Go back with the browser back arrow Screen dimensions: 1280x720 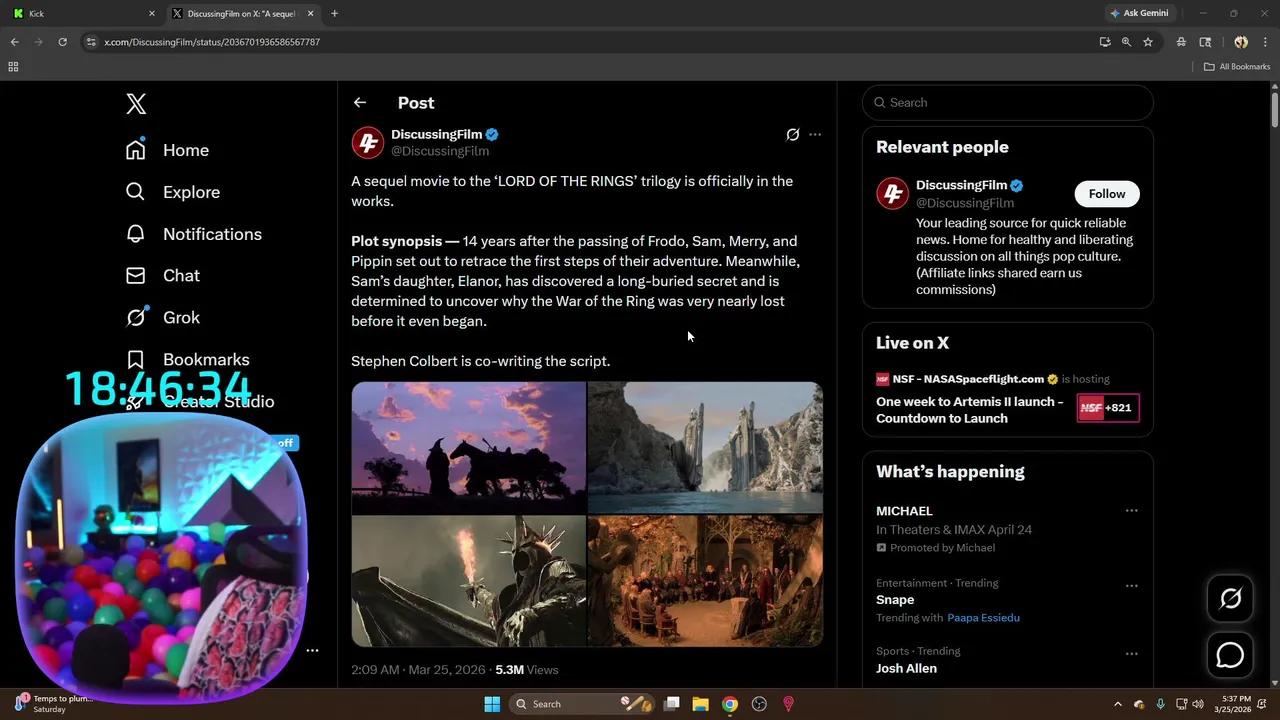point(14,42)
